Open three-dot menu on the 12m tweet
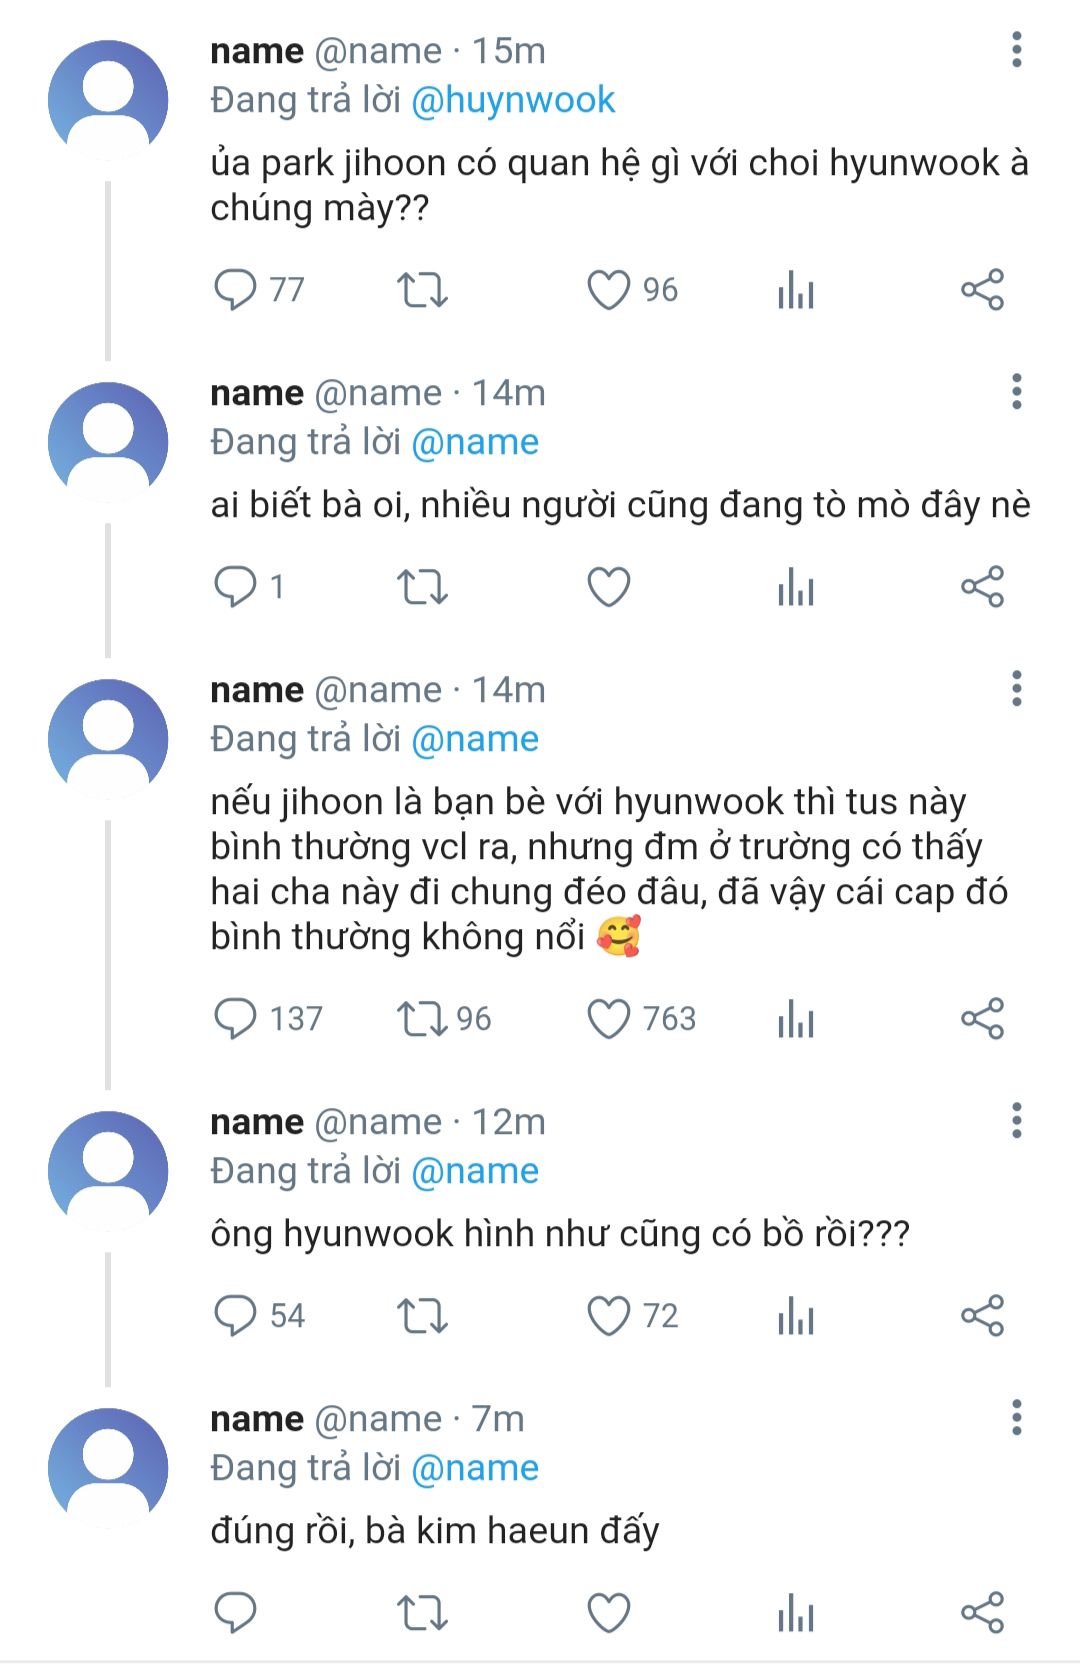The image size is (1080, 1667). point(1017,1121)
